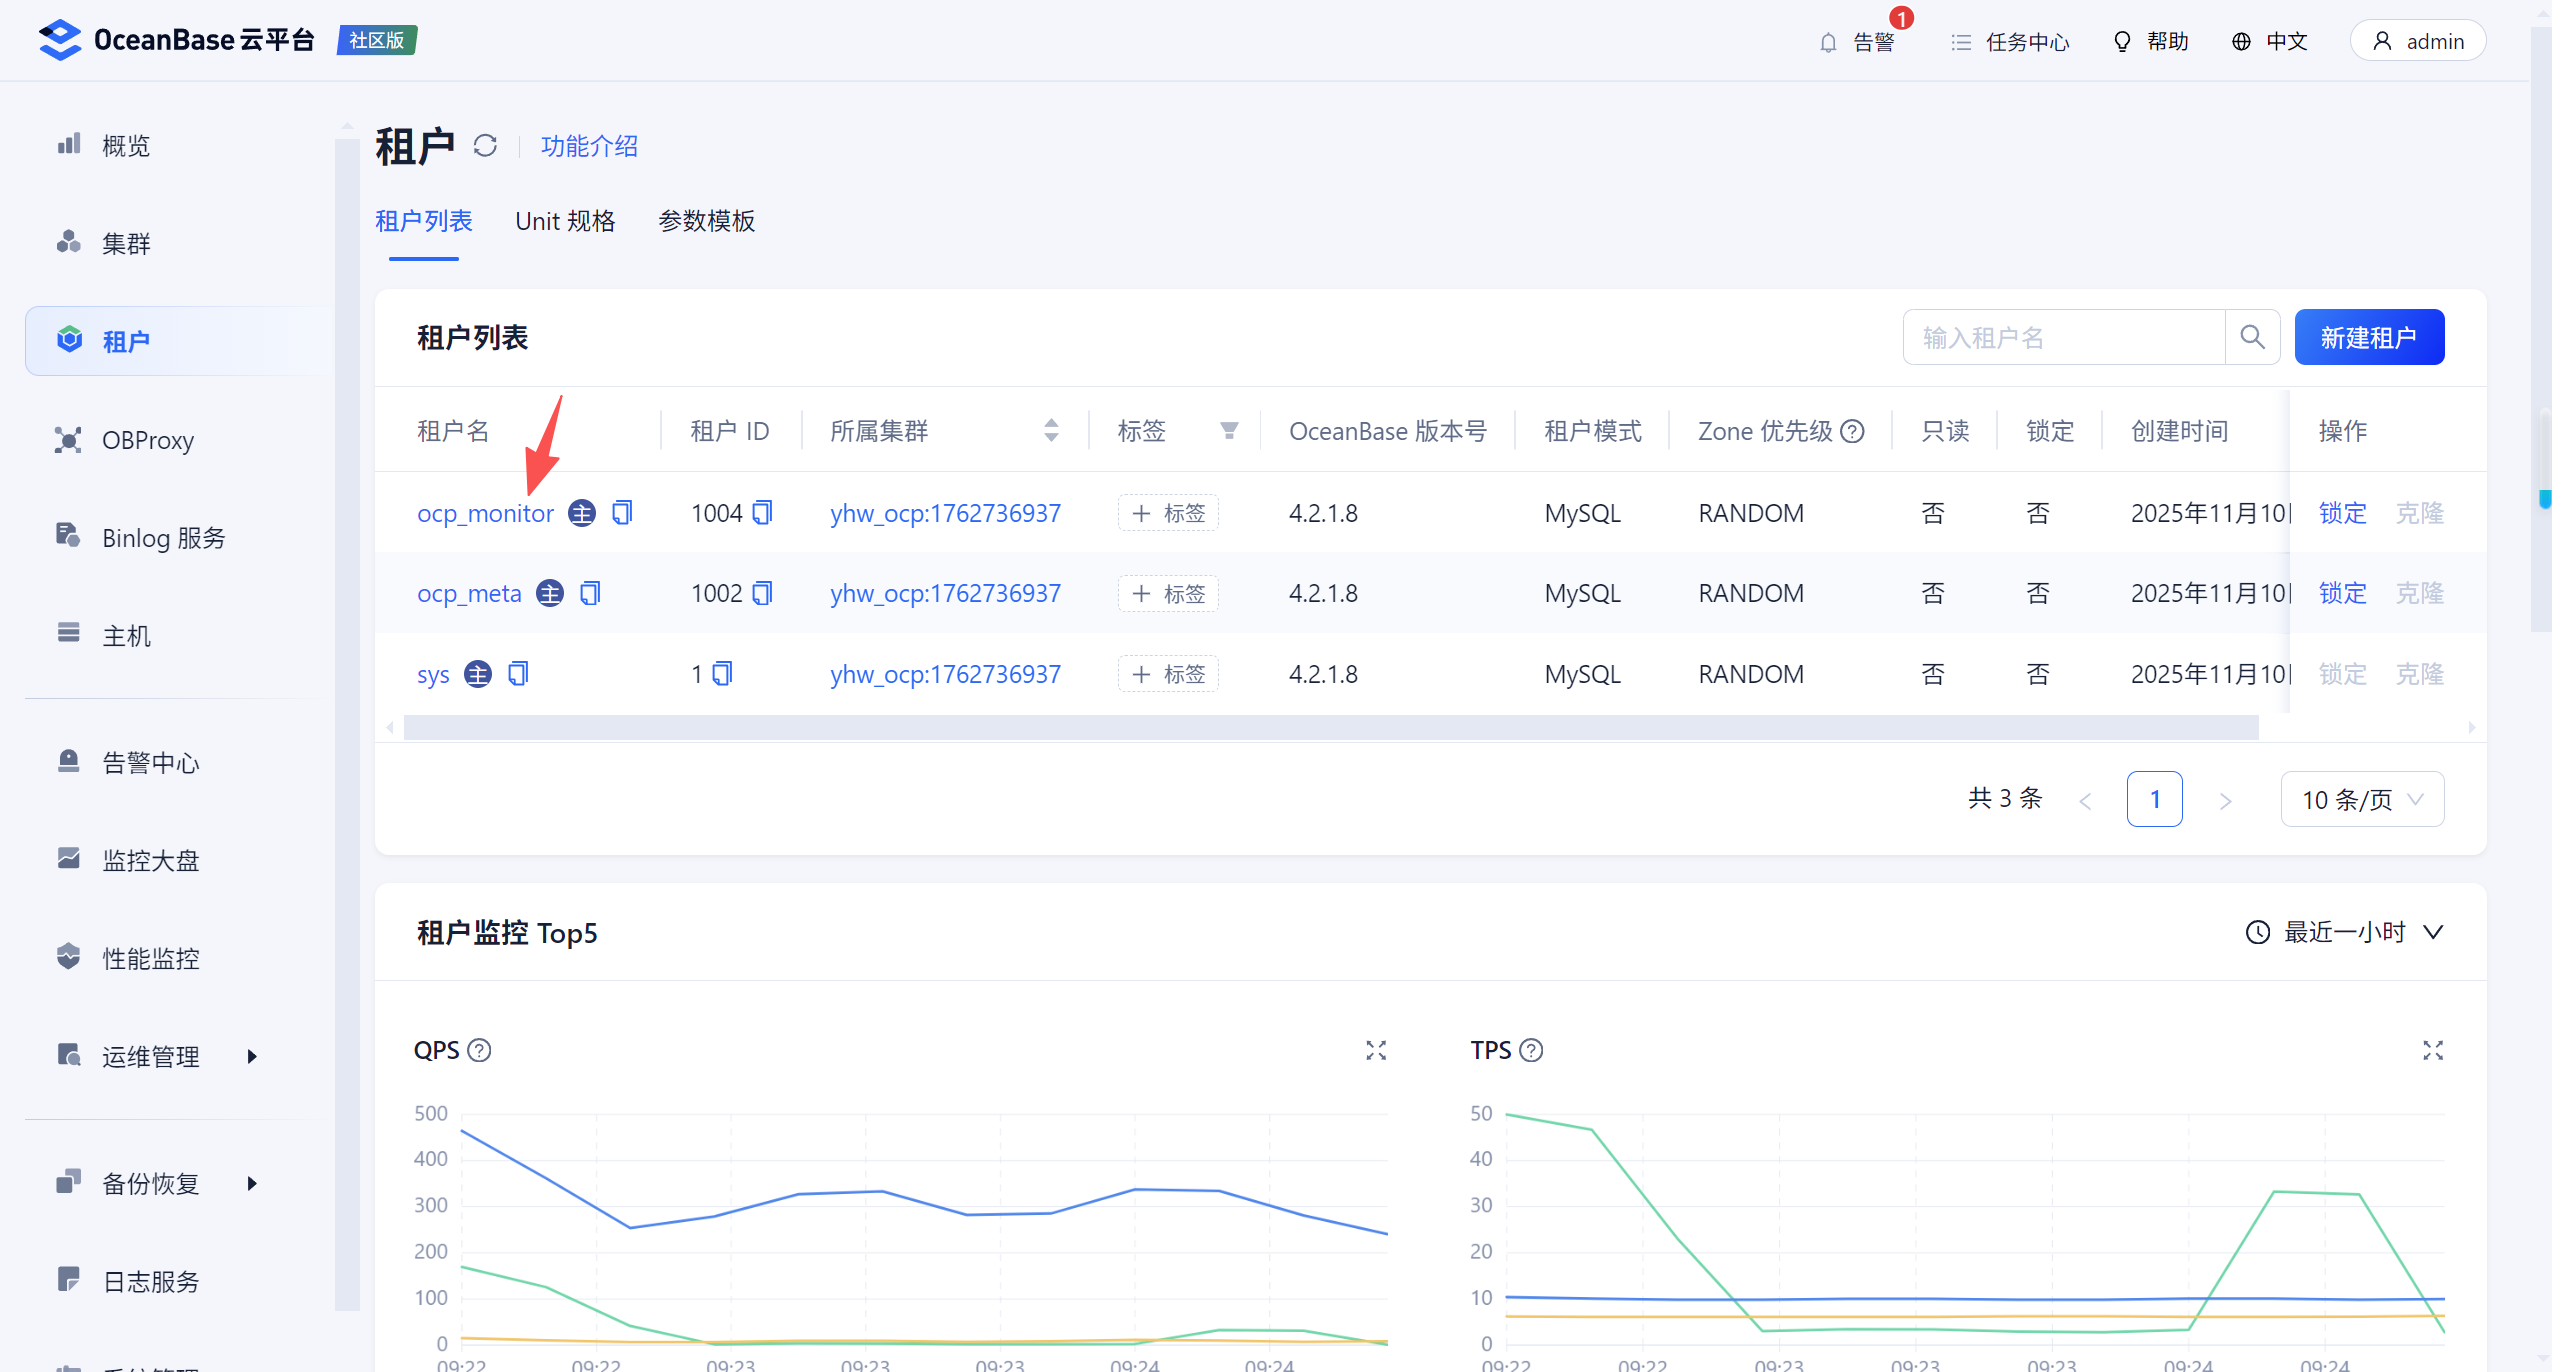Switch to the 参数模板 tab
Image resolution: width=2552 pixels, height=1372 pixels.
tap(706, 221)
